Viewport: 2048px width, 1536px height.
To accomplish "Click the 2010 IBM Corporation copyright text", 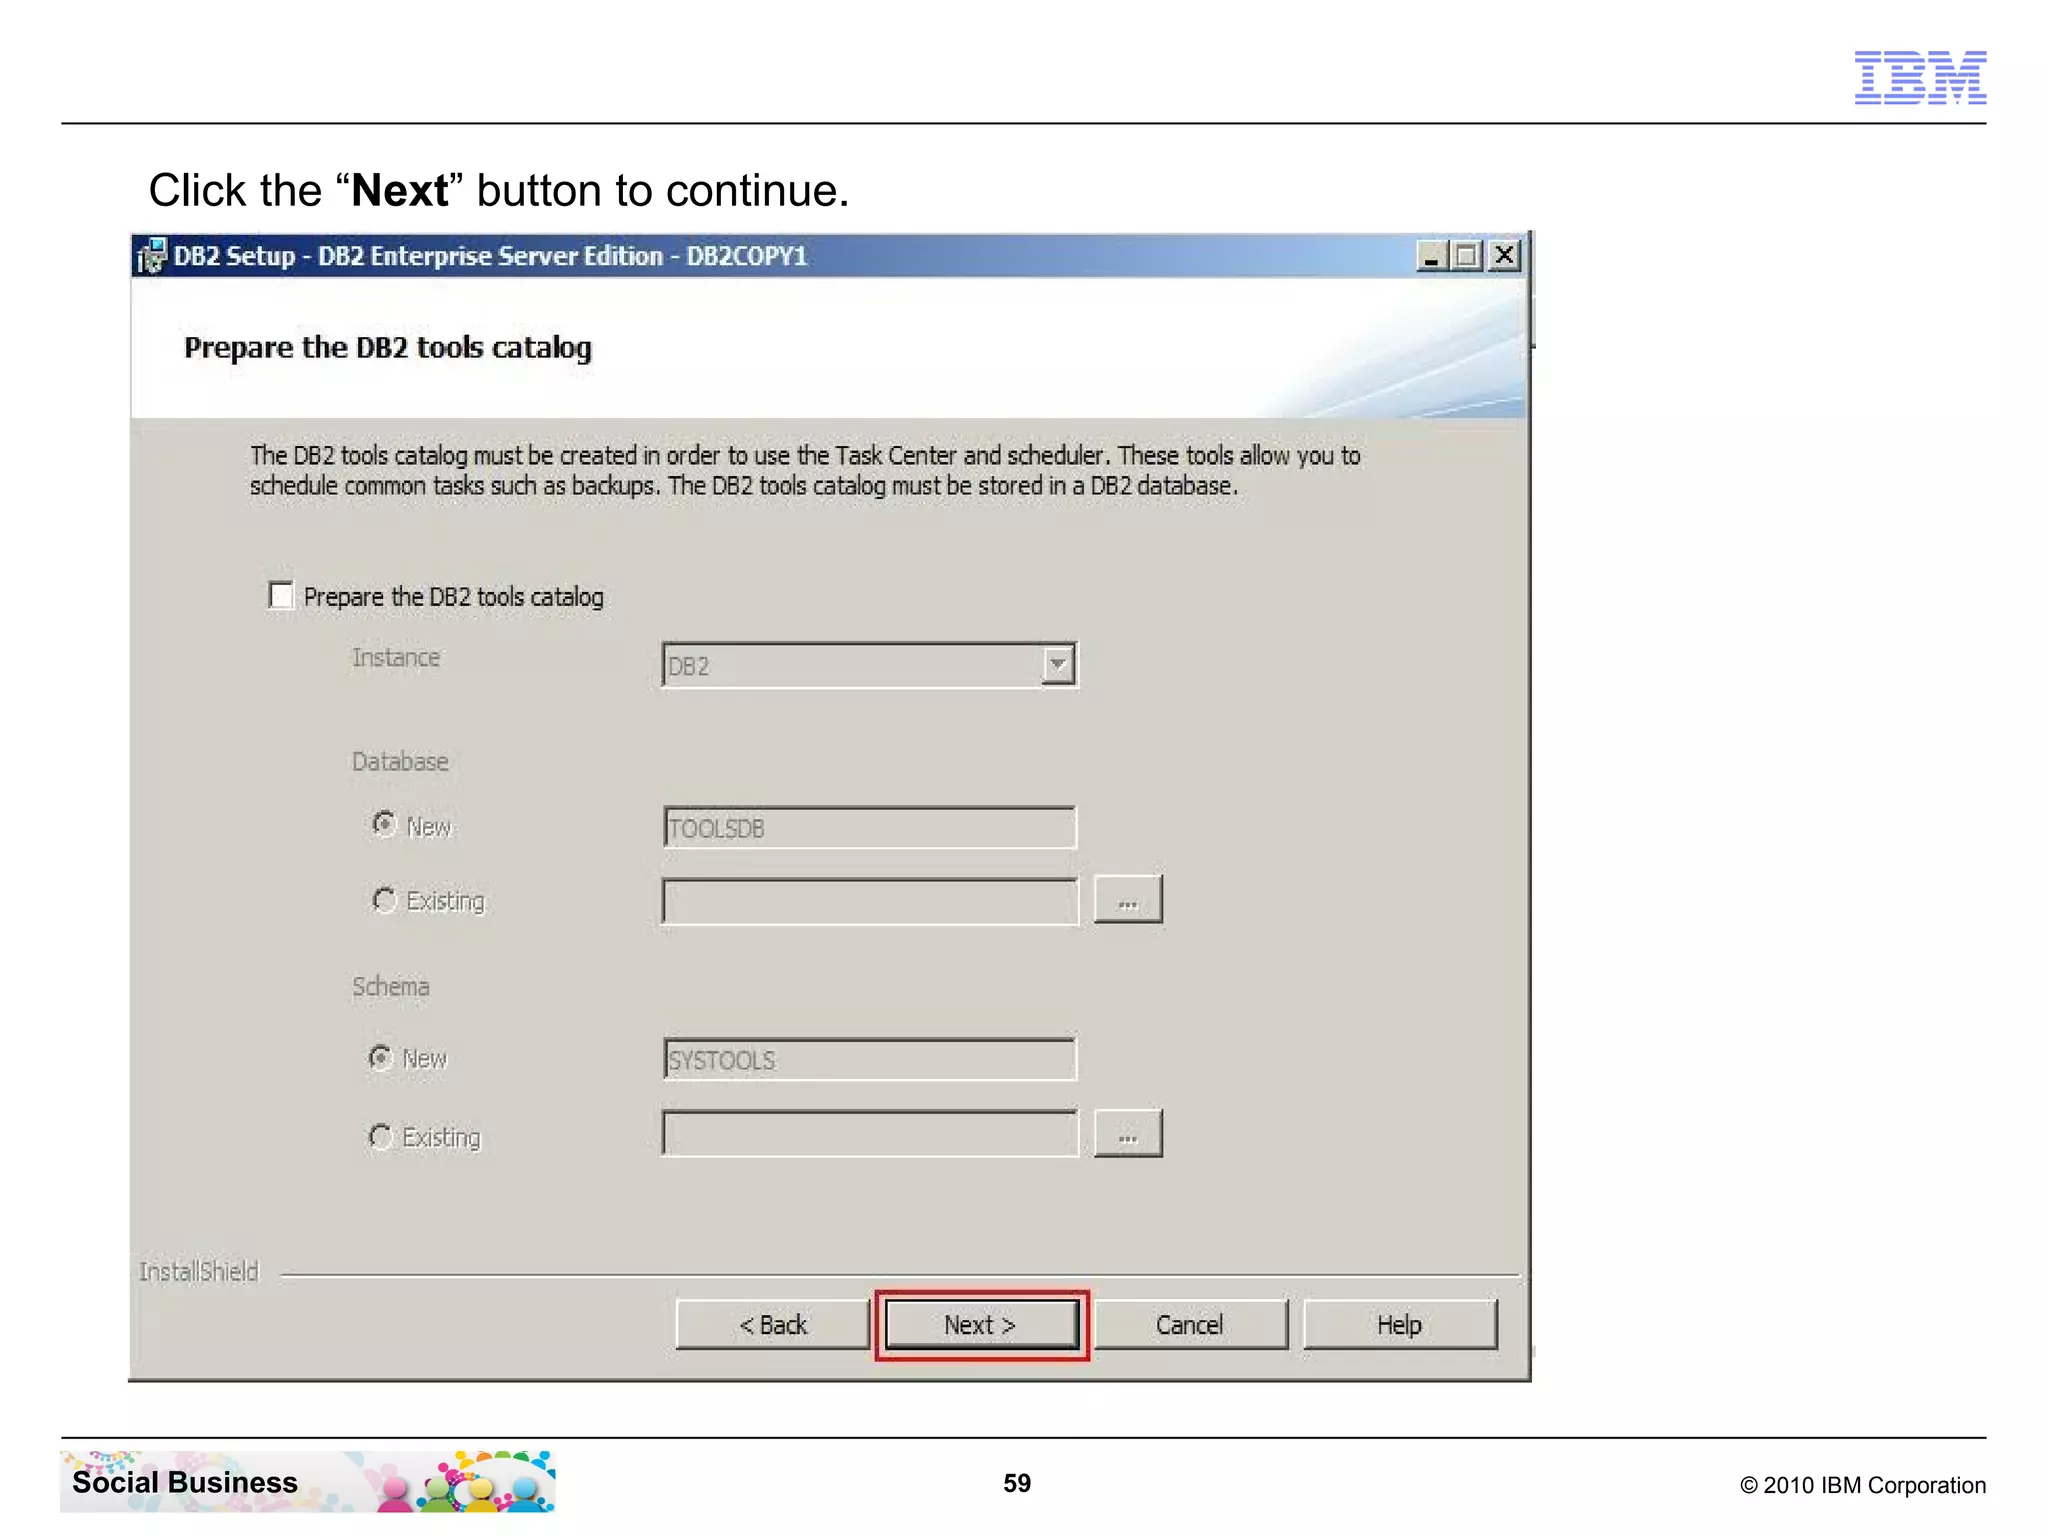I will (x=1863, y=1485).
